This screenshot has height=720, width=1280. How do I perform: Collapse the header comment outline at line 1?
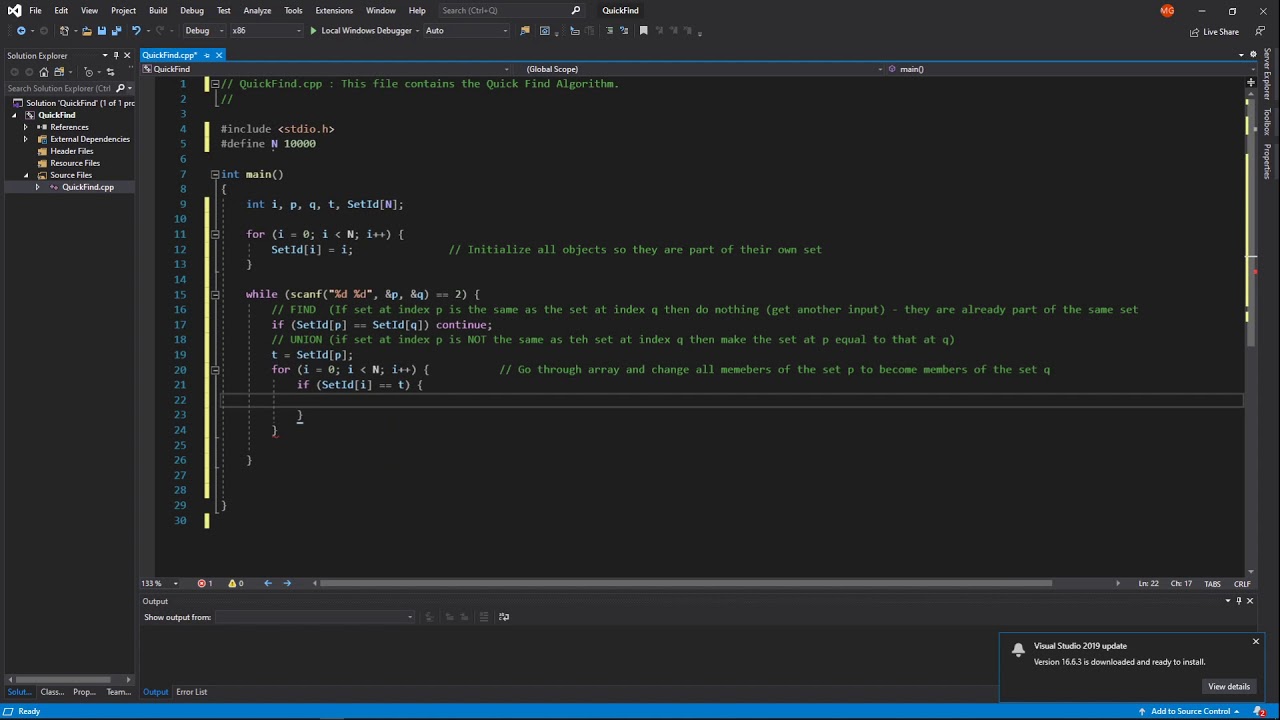215,84
